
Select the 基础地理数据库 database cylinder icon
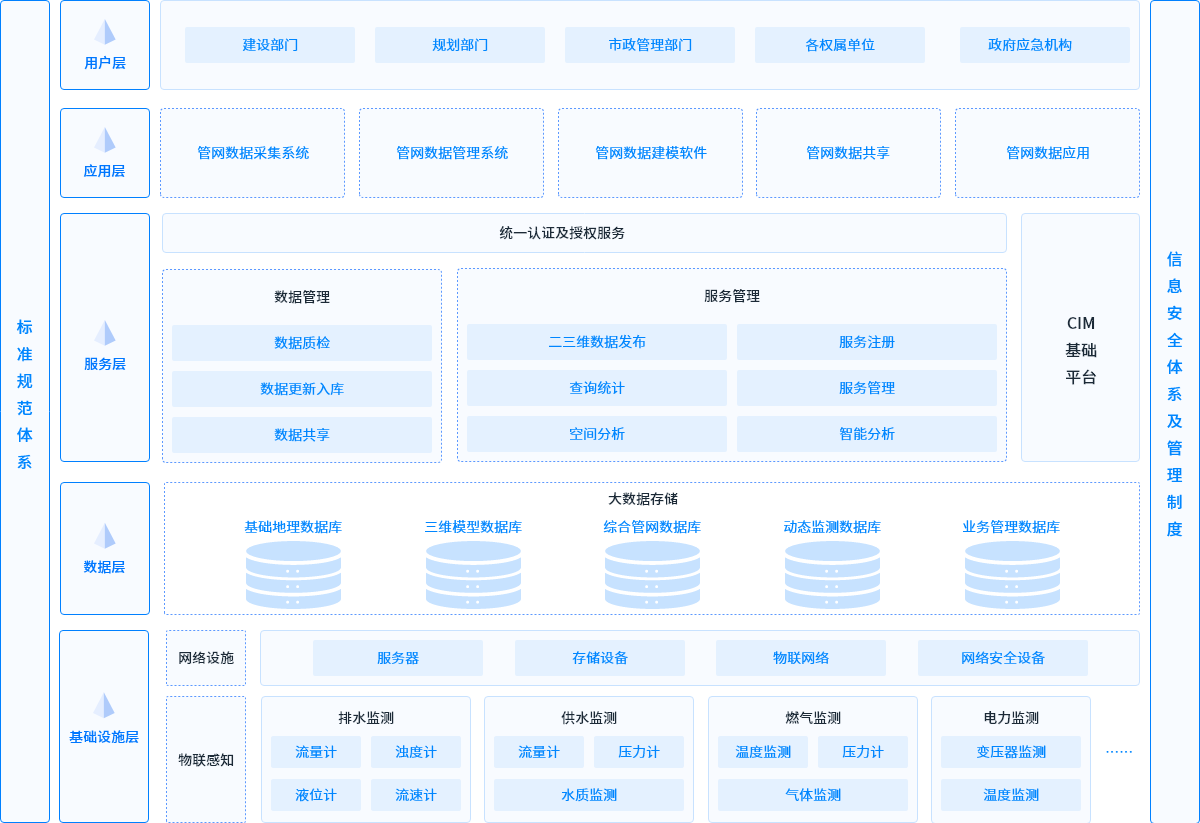click(x=293, y=575)
